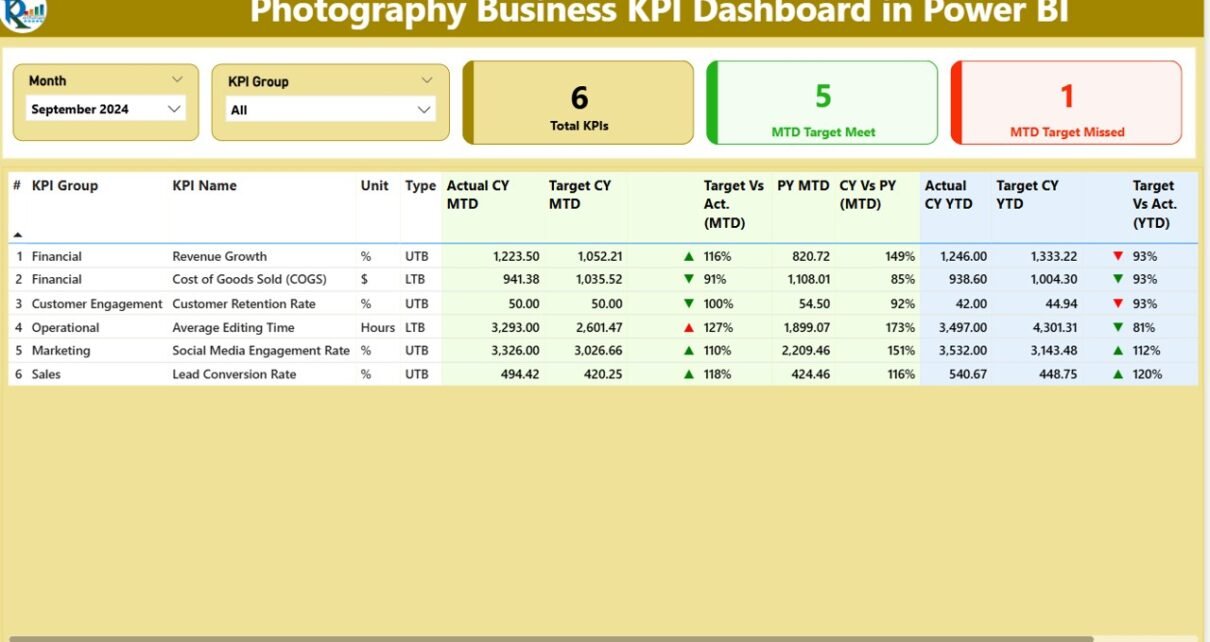Click Revenue Growth's green MTD up arrow
Screen dimensions: 1210x642
tap(688, 257)
